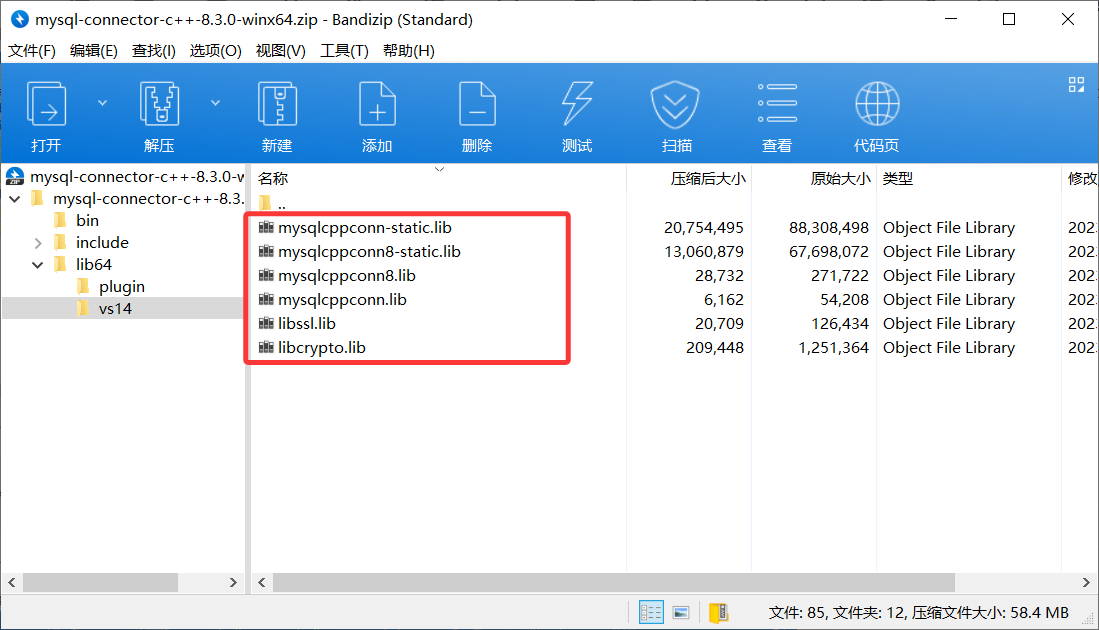Click the View (查看) list icon

tap(777, 104)
